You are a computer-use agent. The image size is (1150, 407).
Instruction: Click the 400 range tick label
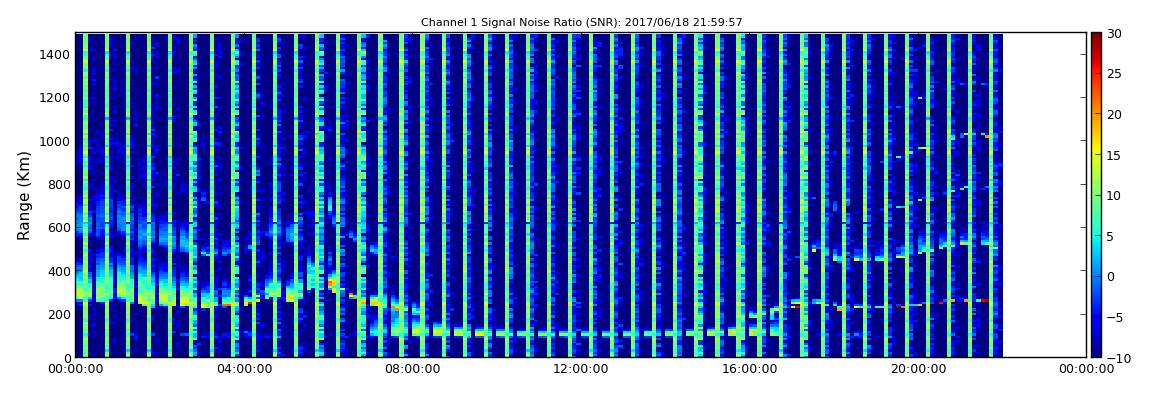pos(60,271)
